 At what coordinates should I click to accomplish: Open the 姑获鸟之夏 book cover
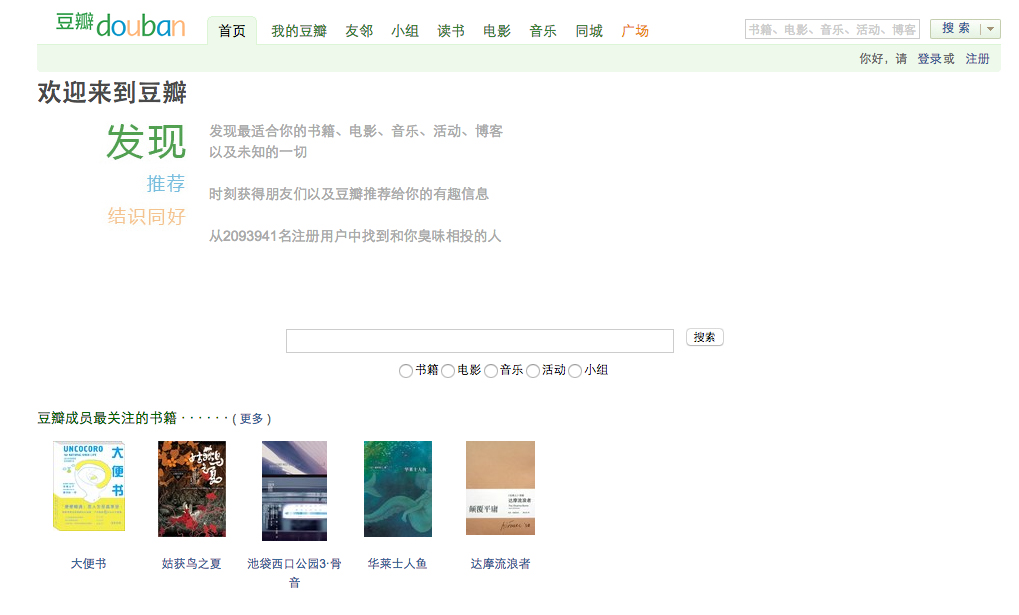192,489
